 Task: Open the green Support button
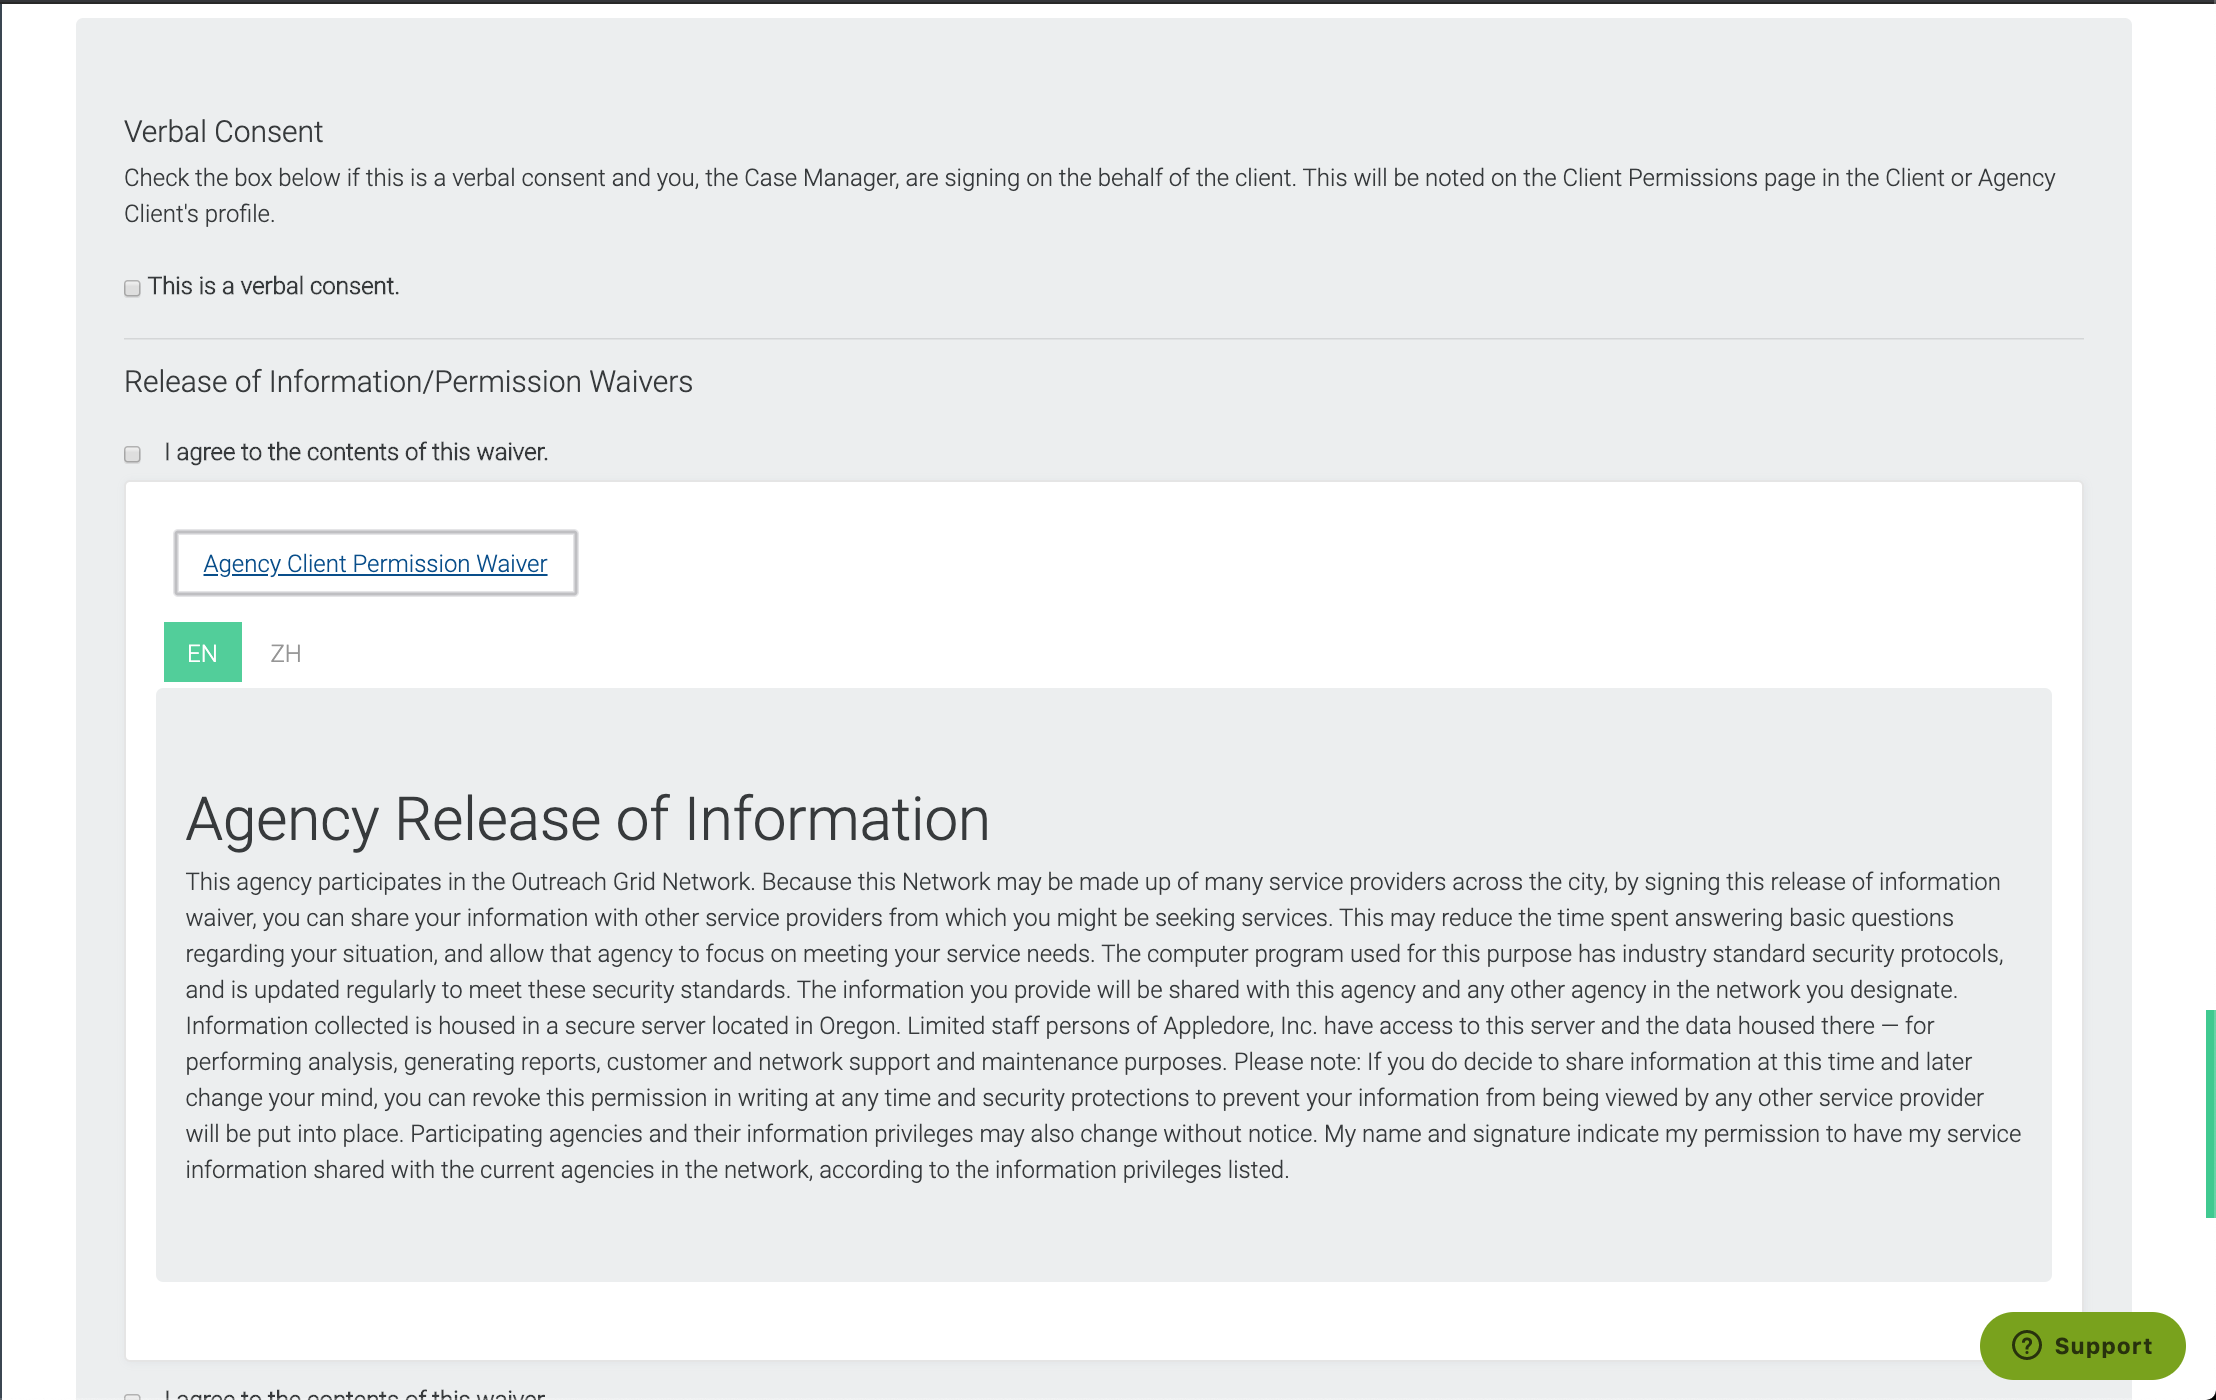[2081, 1346]
